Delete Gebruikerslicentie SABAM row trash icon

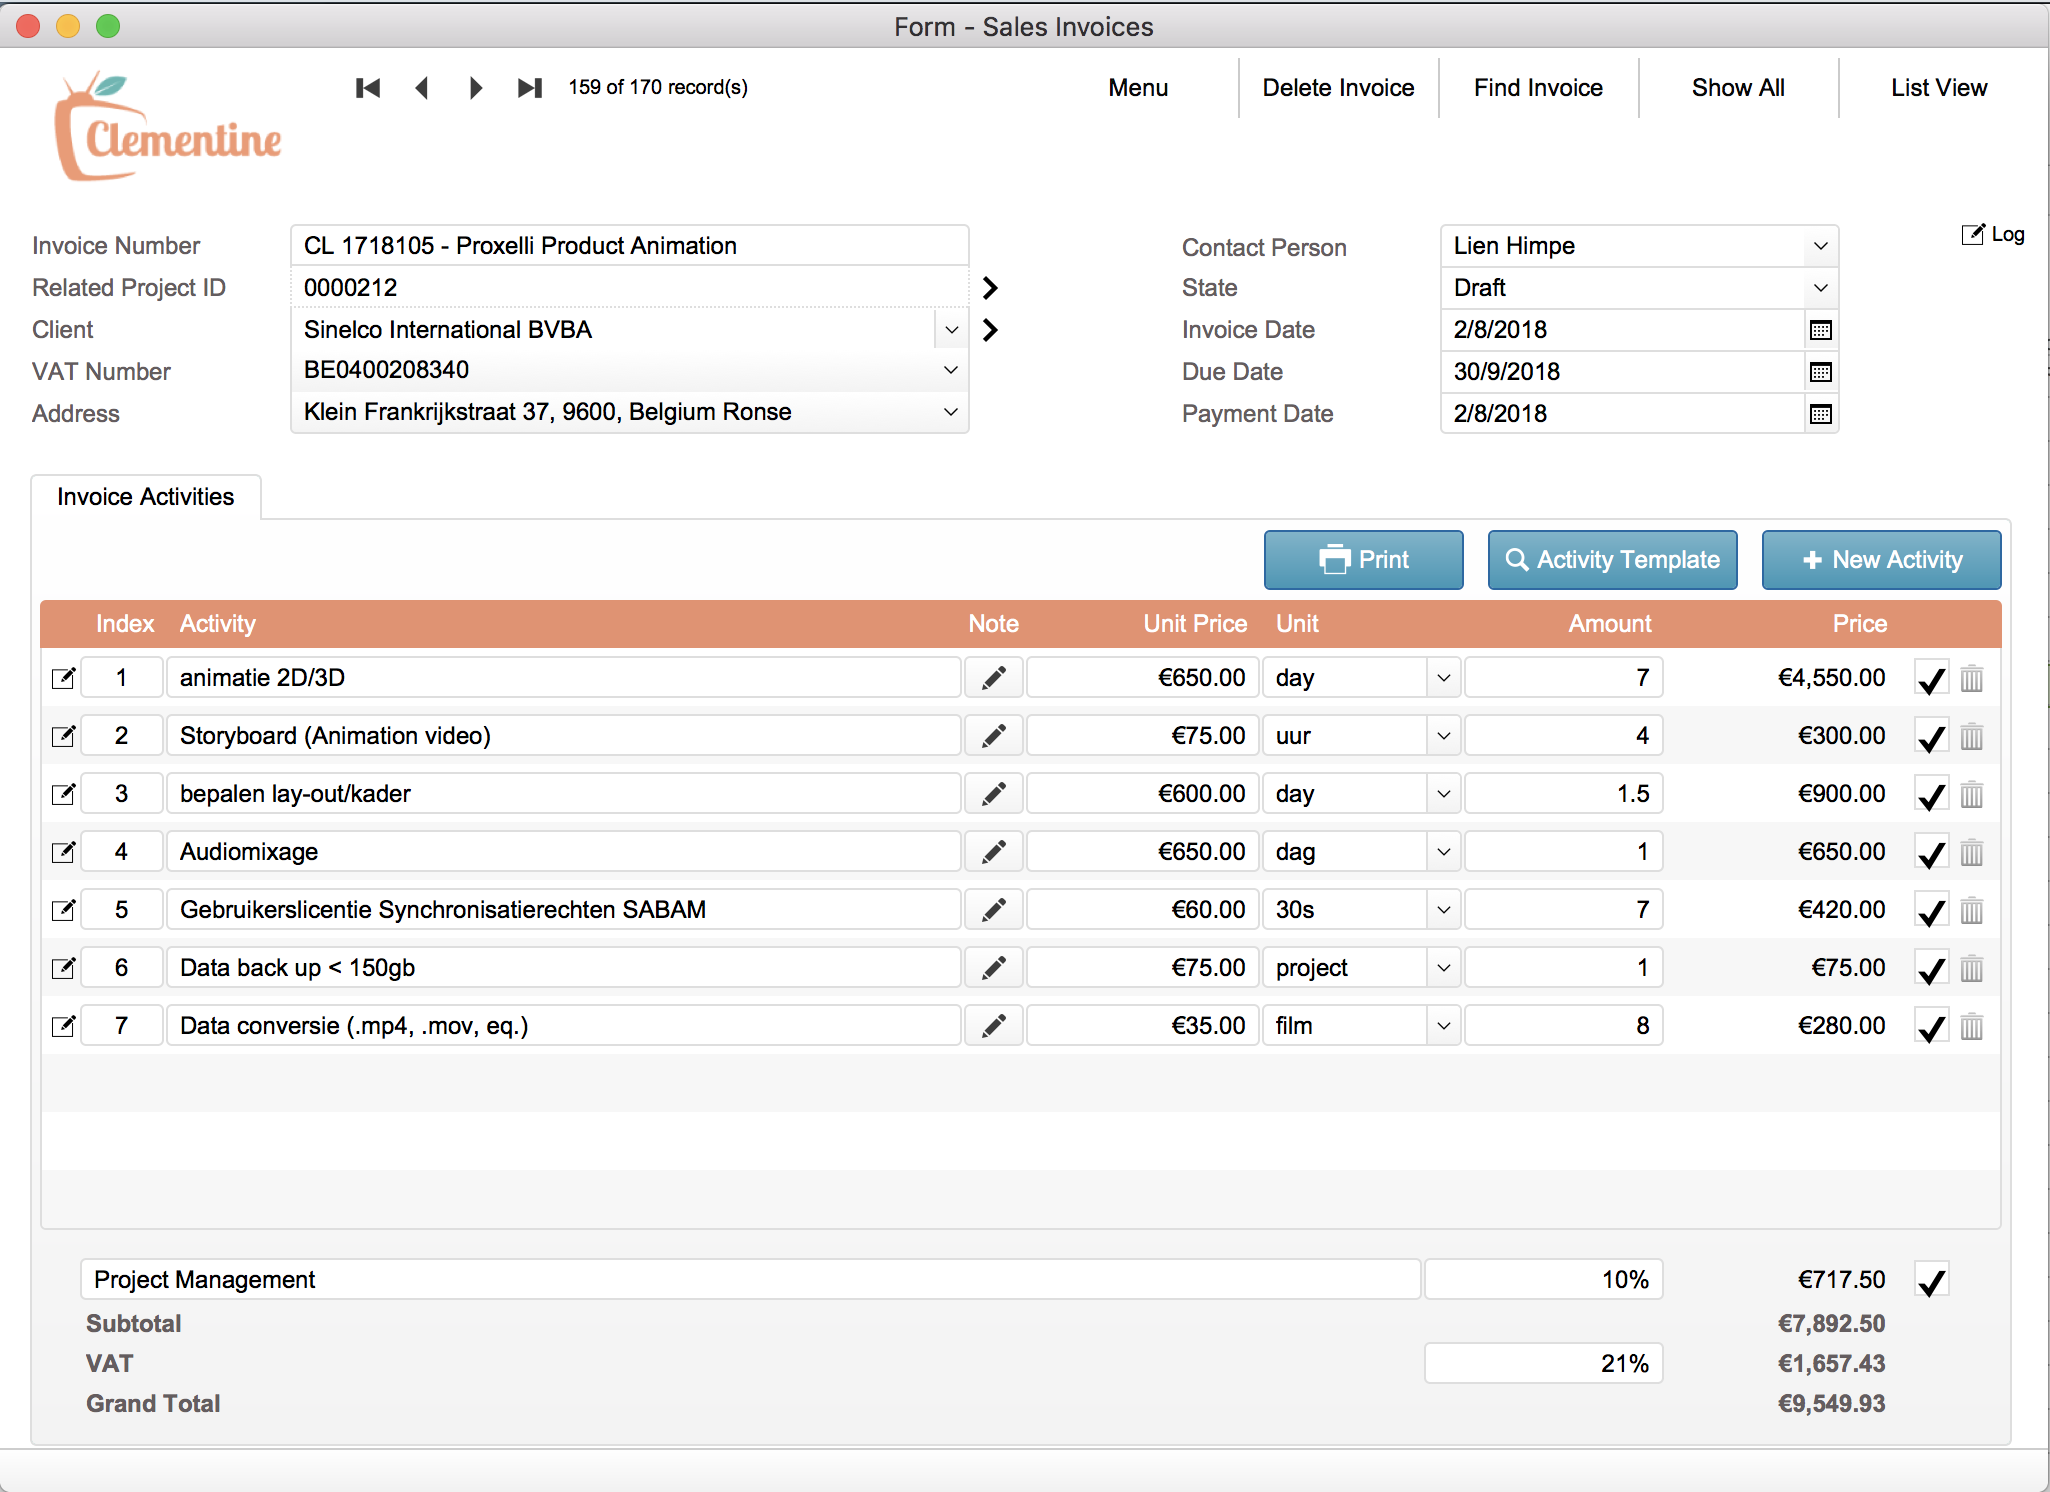tap(1972, 911)
